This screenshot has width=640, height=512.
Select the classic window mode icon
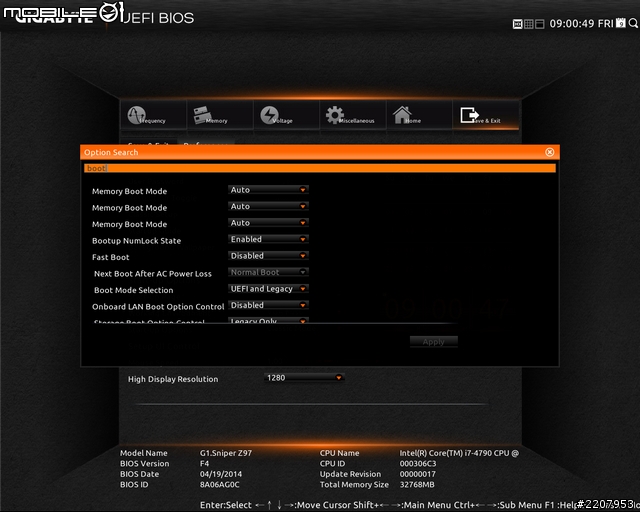point(540,24)
